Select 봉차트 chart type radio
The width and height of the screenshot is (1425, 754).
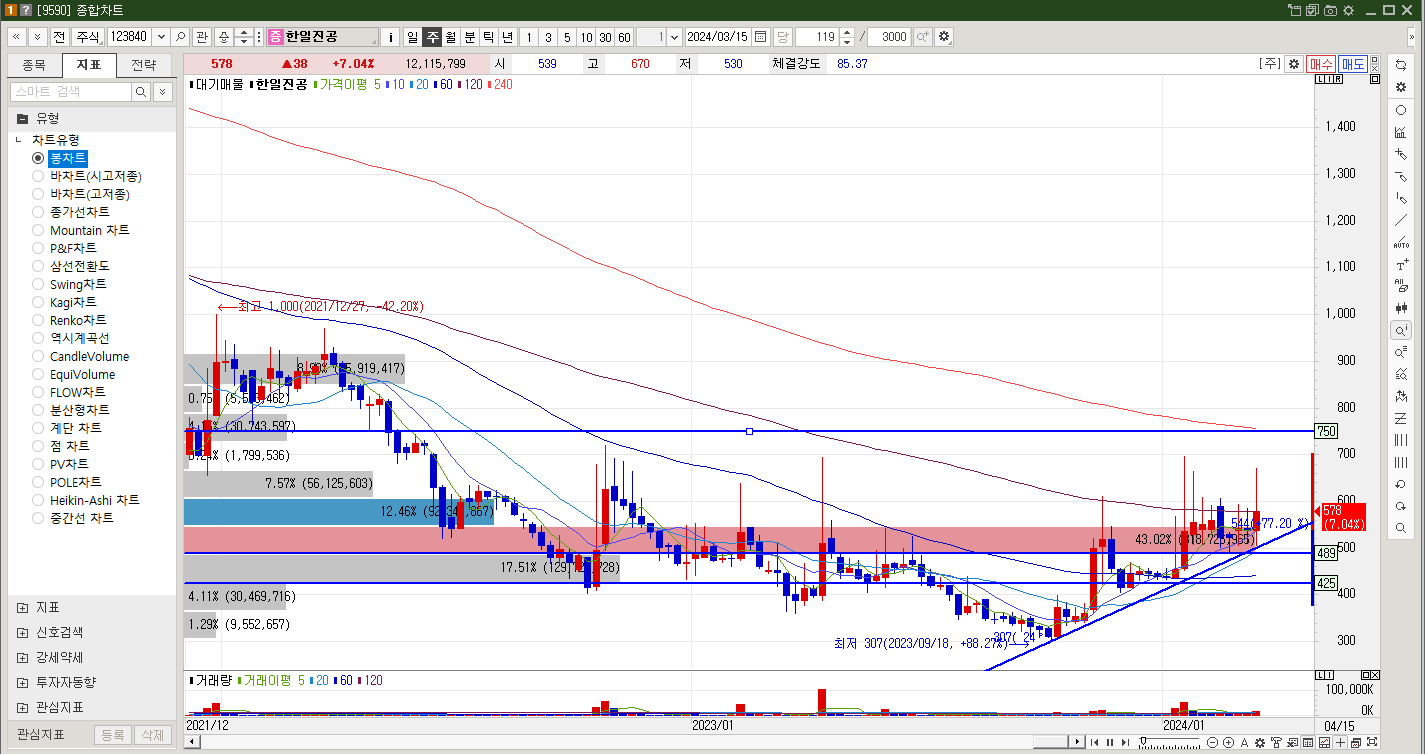(38, 158)
